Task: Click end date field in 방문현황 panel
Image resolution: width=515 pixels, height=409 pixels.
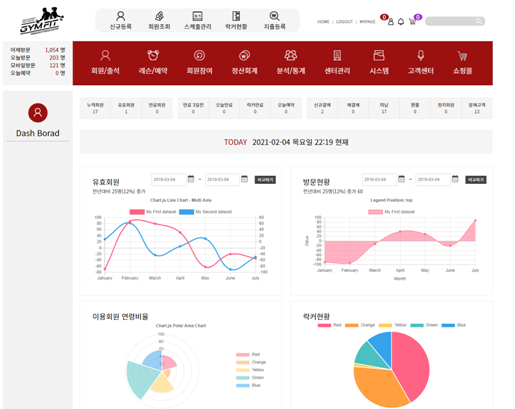Action: click(x=433, y=179)
